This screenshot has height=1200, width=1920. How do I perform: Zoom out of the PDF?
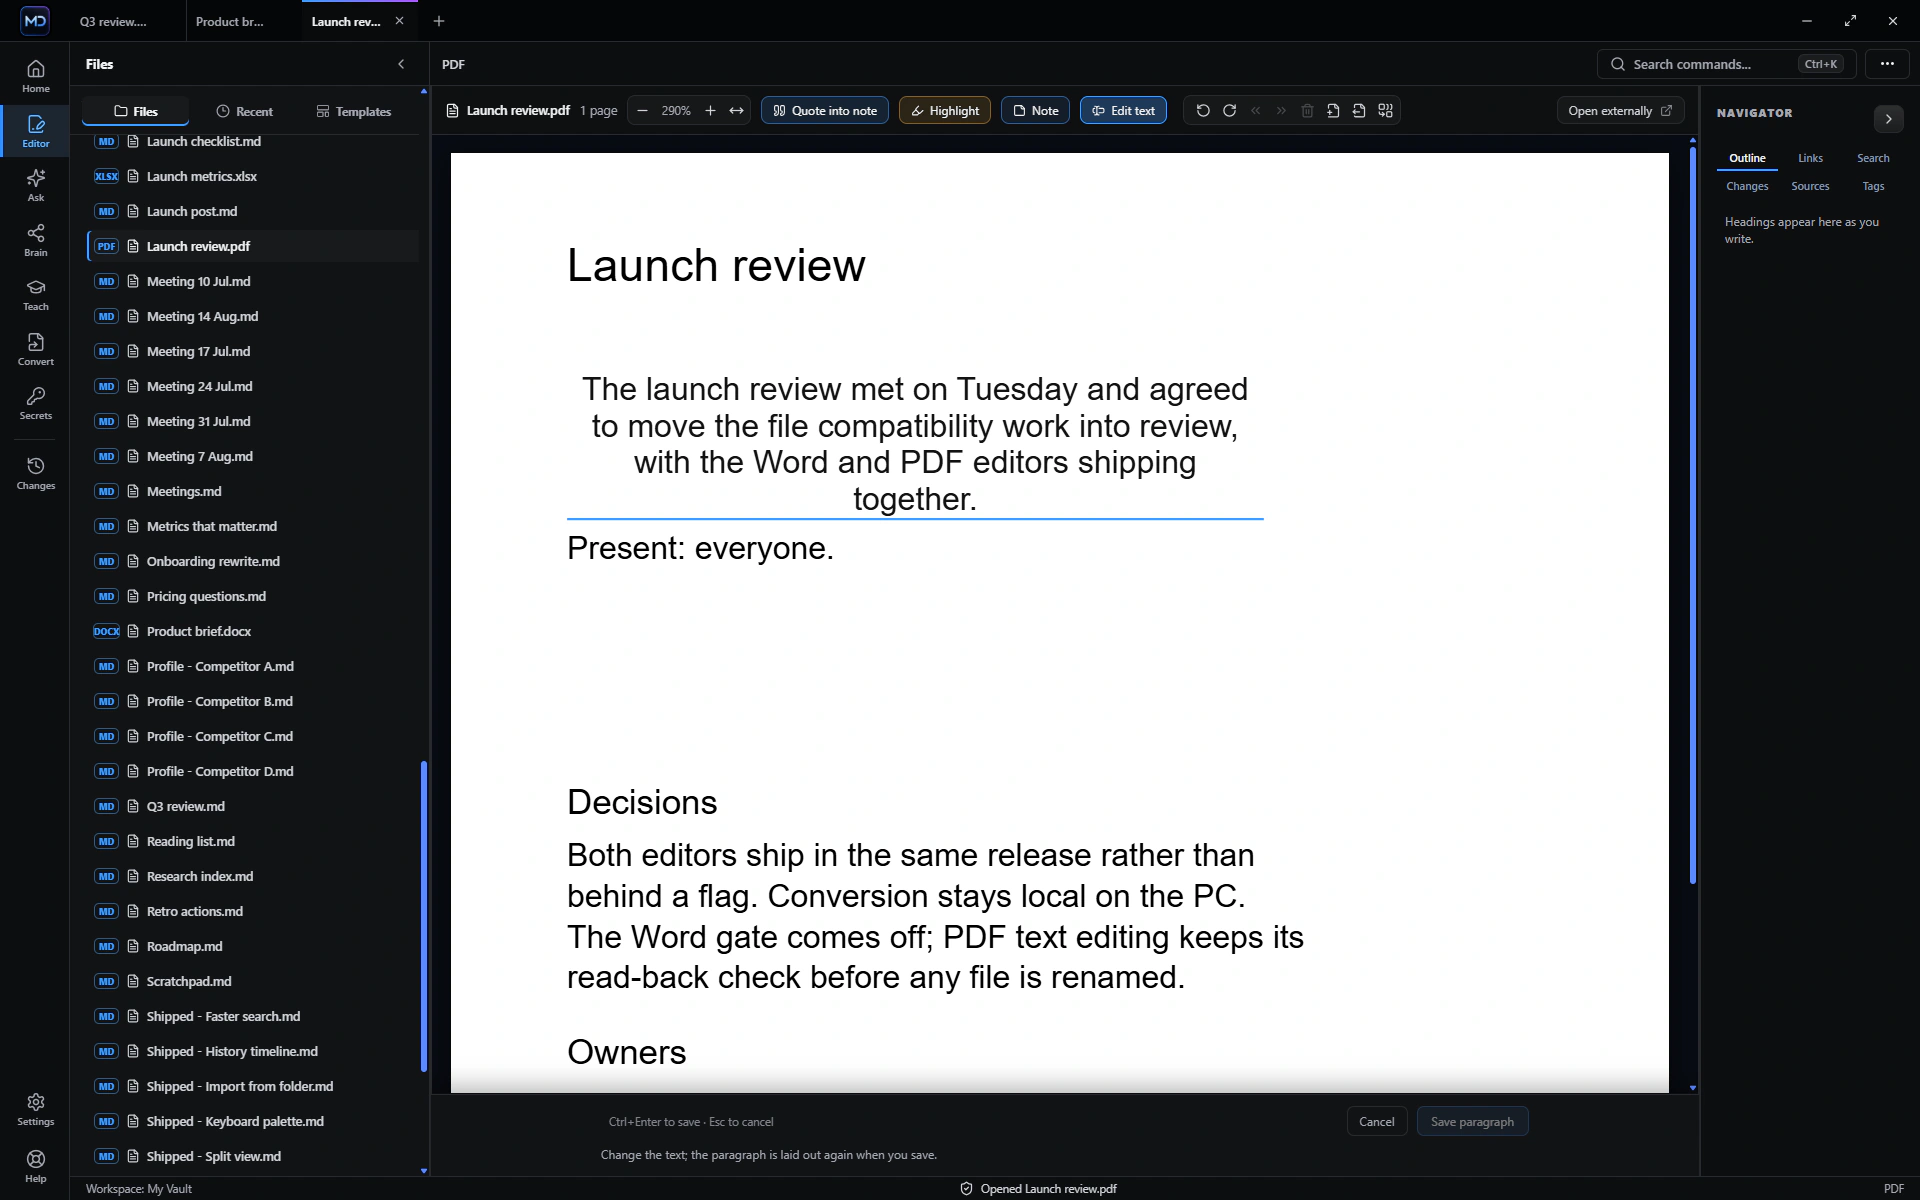642,111
